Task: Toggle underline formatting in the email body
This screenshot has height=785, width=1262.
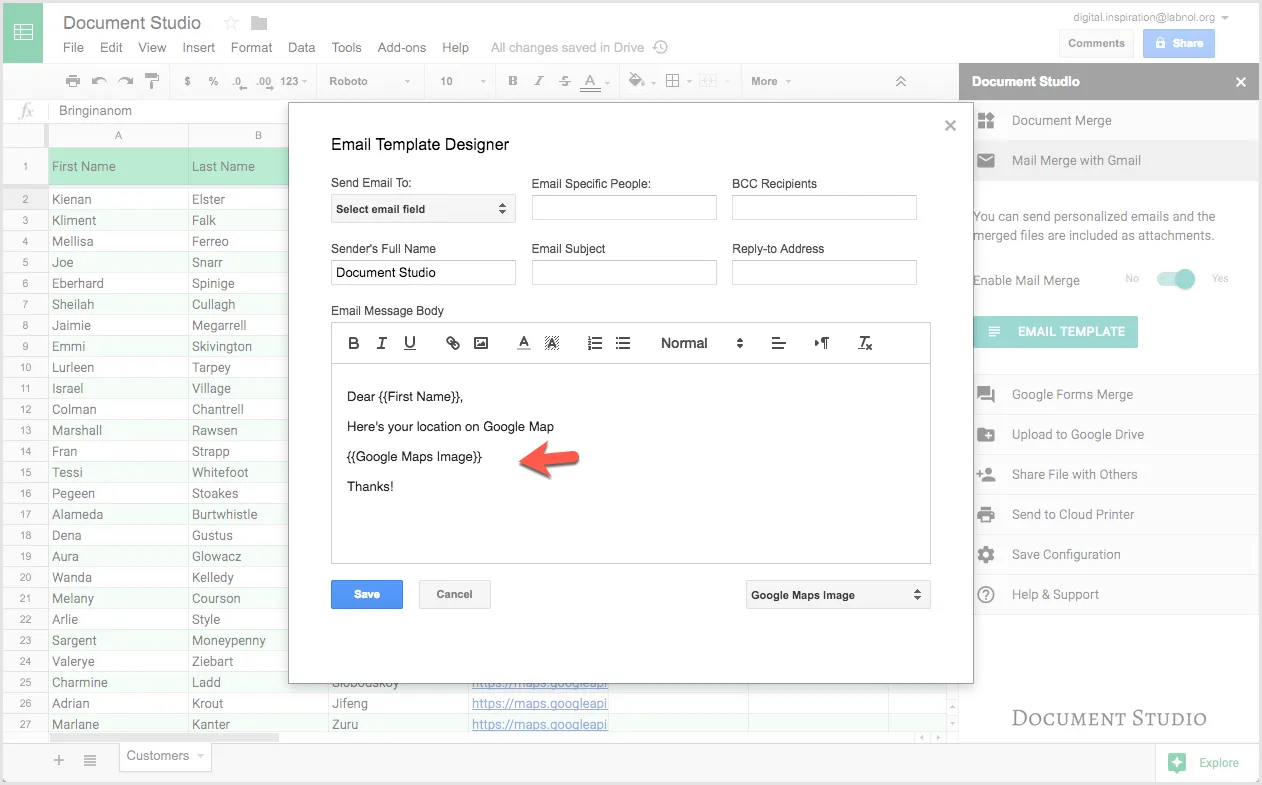Action: pyautogui.click(x=410, y=342)
